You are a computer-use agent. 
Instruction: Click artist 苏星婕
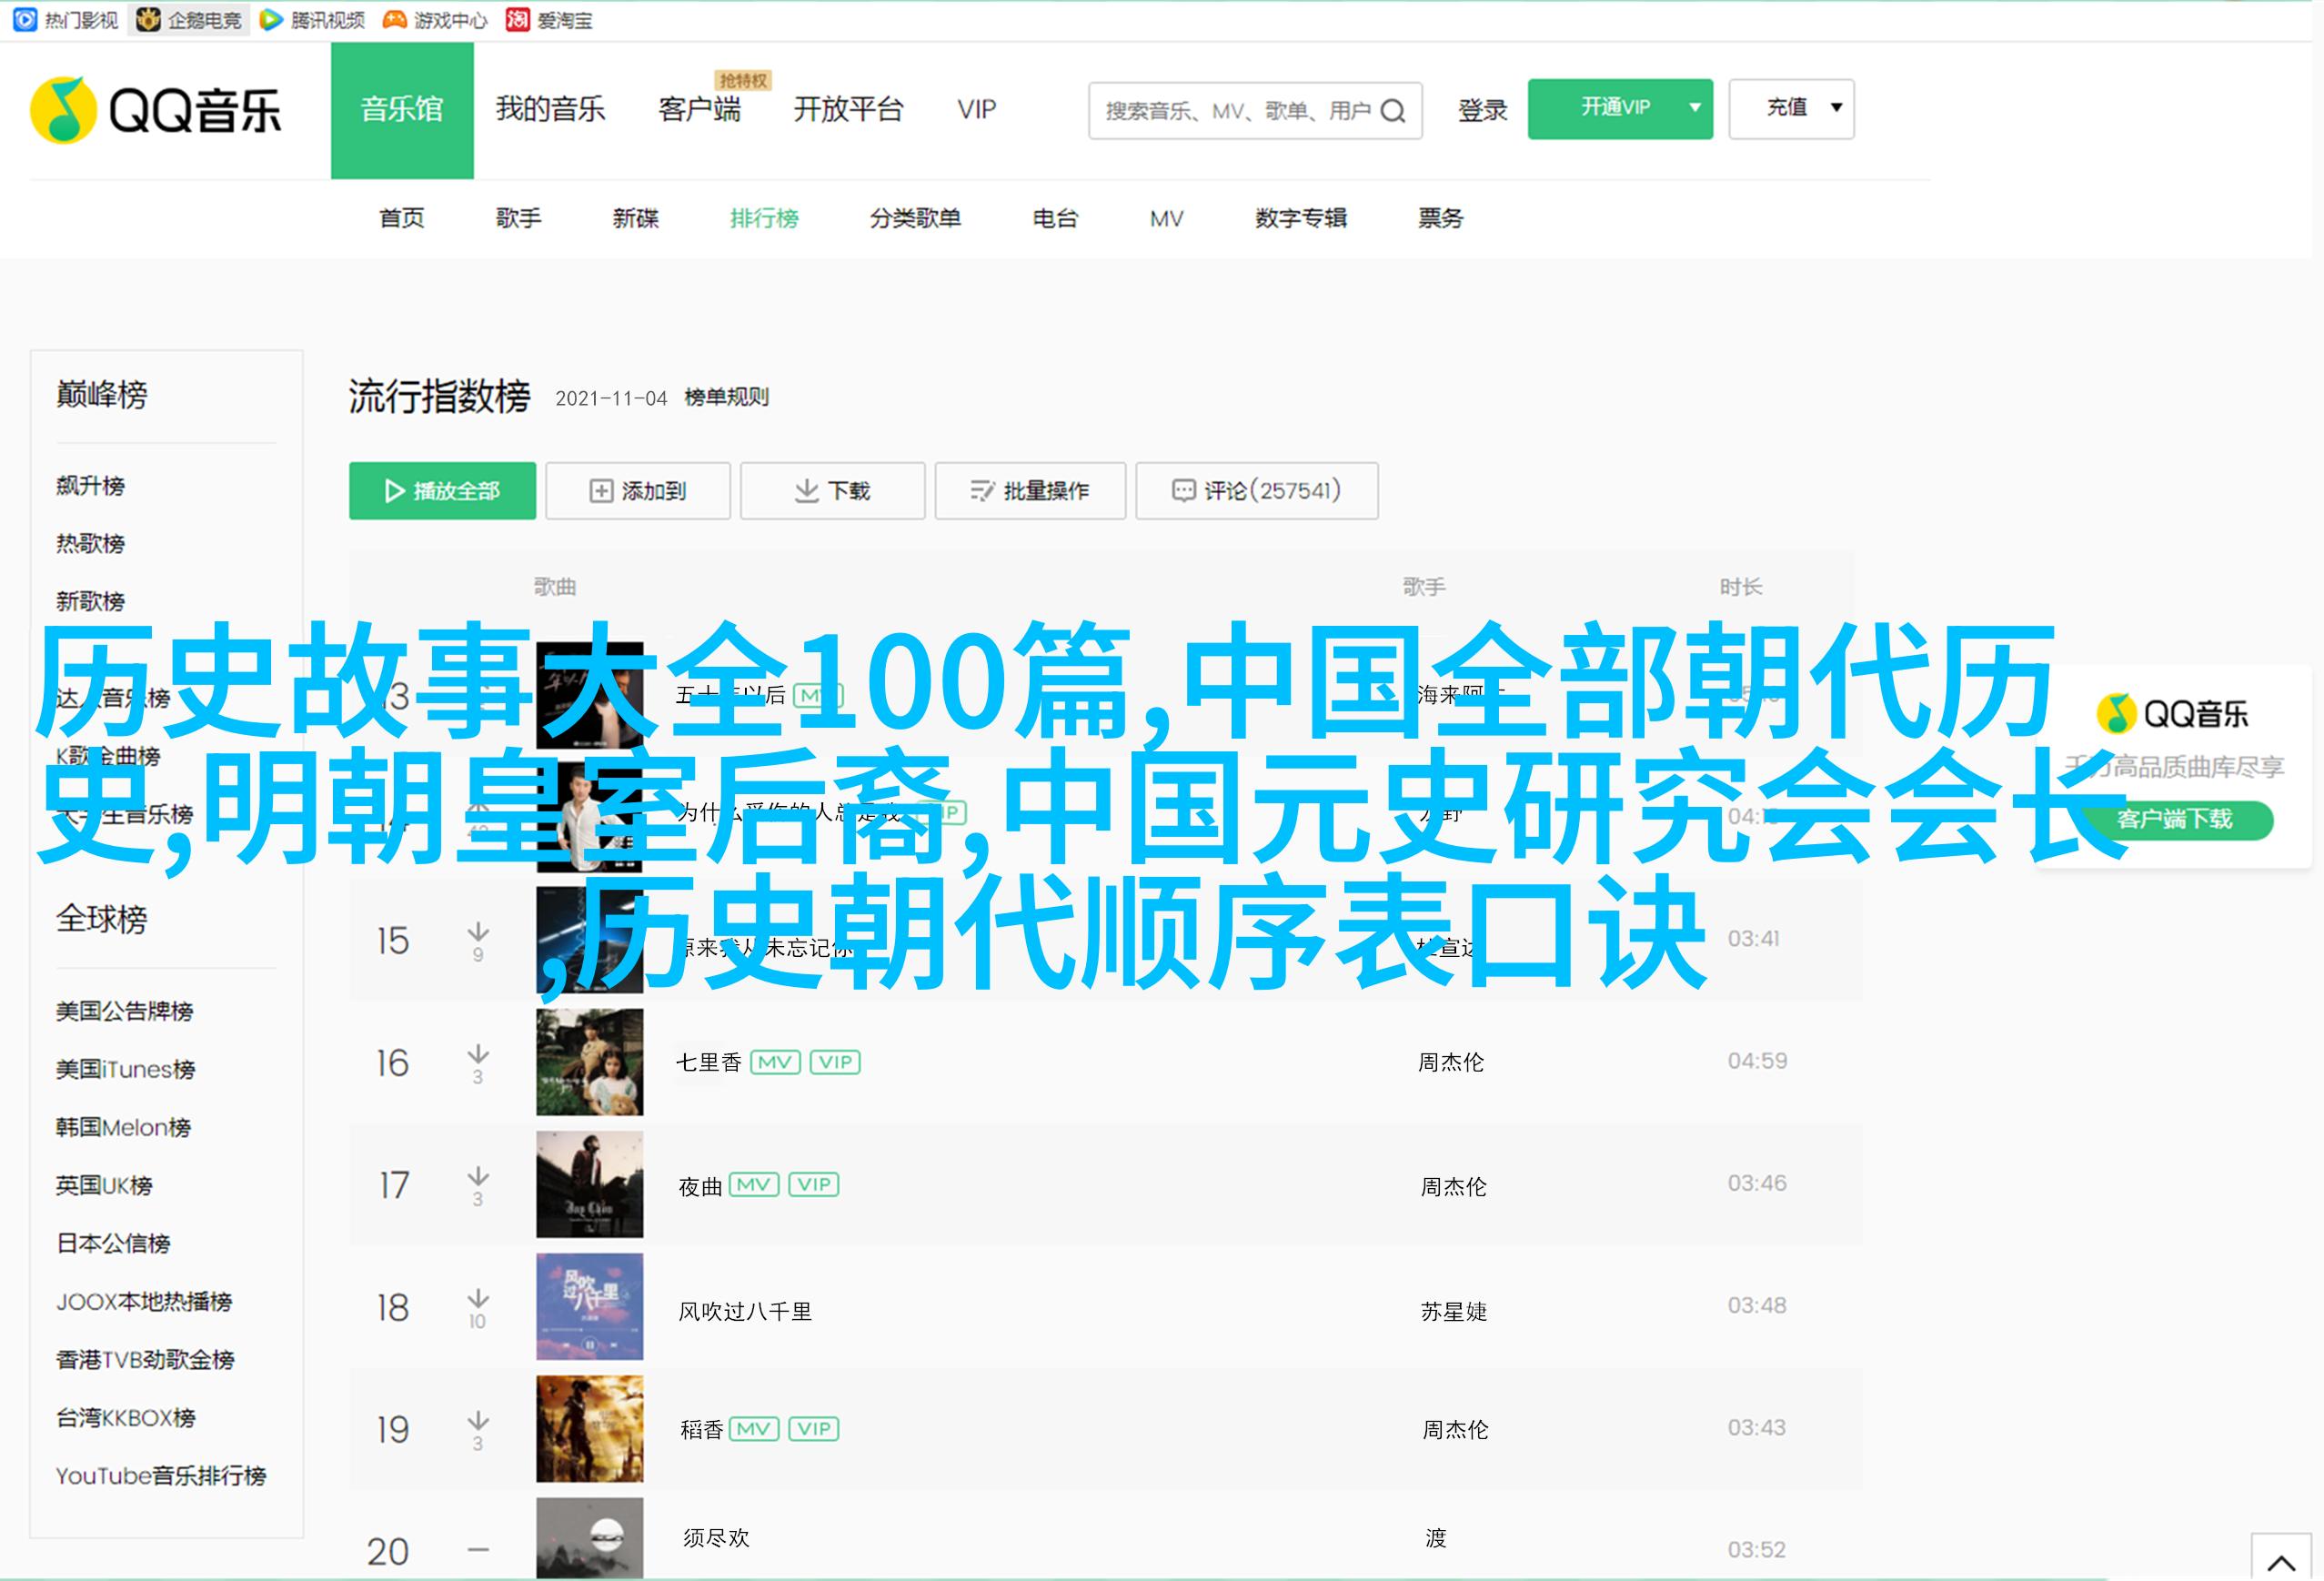pos(1454,1311)
